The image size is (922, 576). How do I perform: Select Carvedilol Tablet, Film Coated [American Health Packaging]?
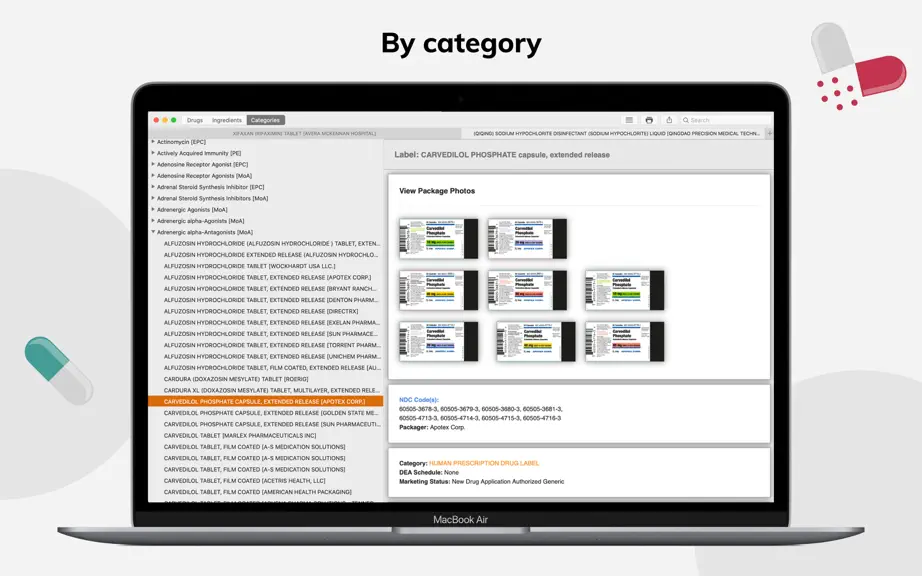click(266, 492)
